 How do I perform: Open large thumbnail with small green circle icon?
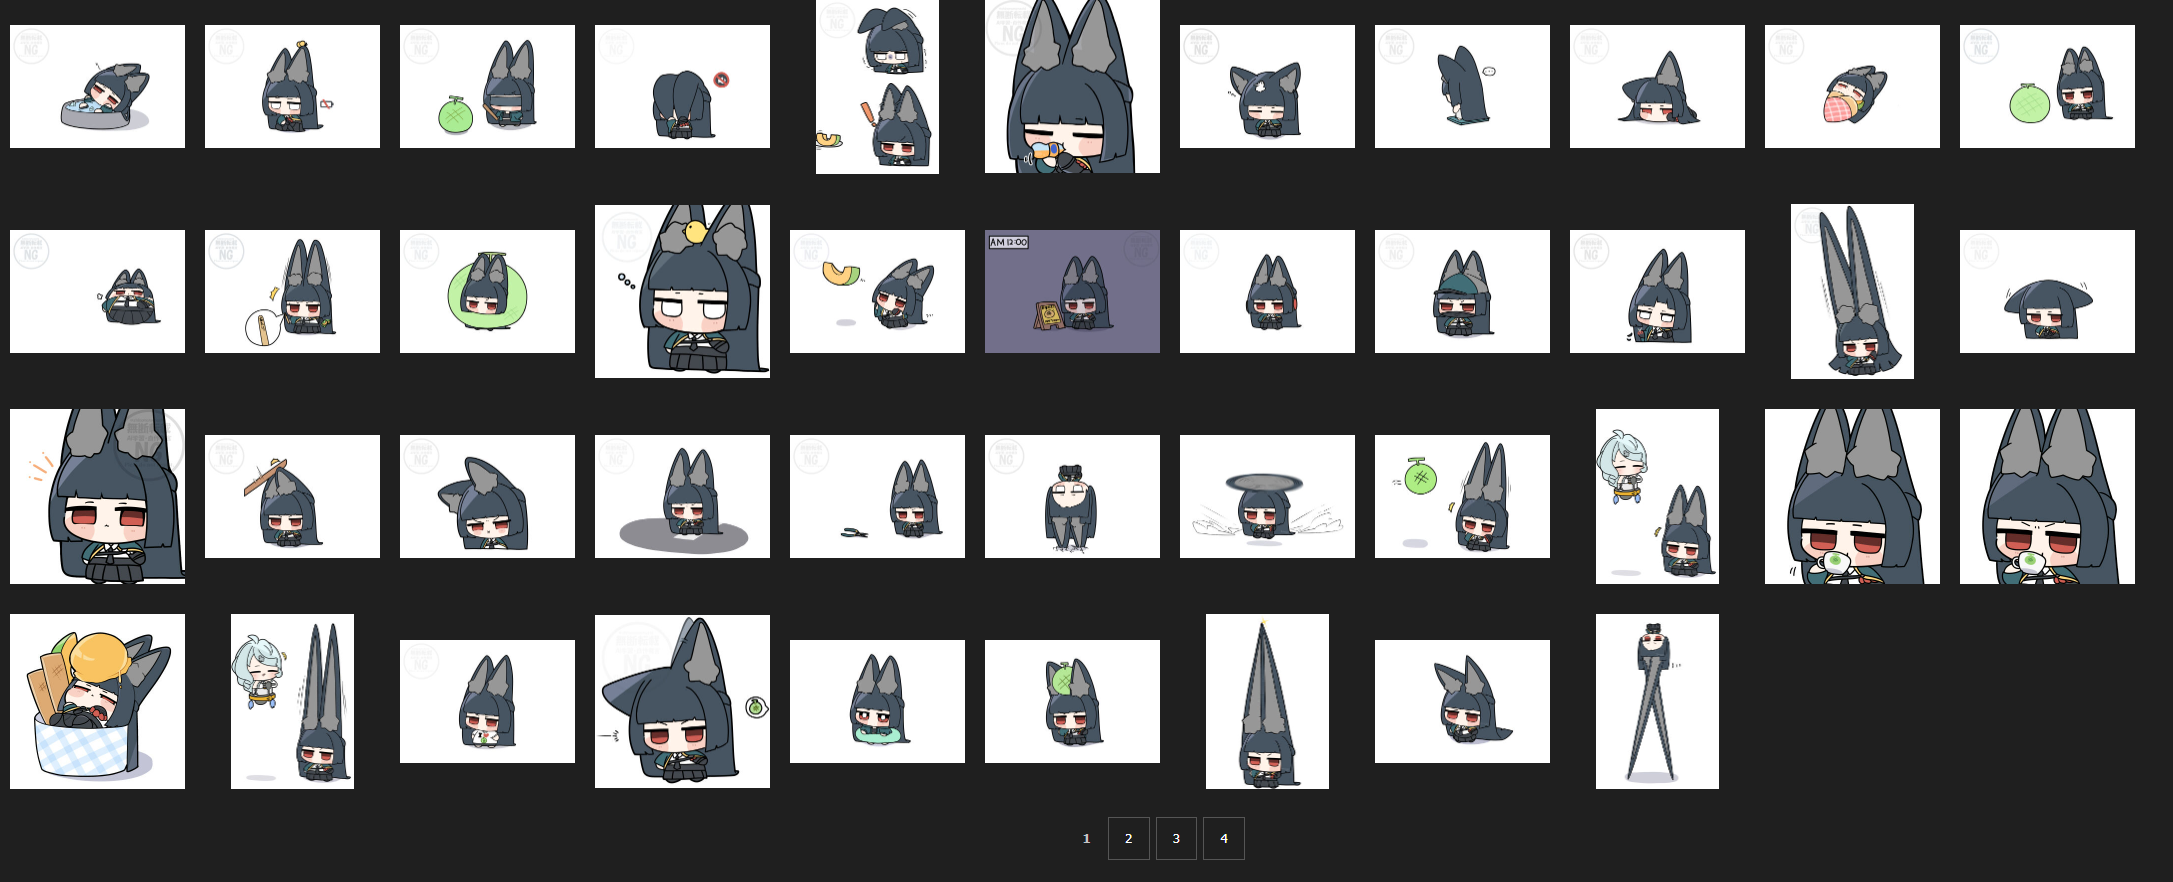coord(682,701)
